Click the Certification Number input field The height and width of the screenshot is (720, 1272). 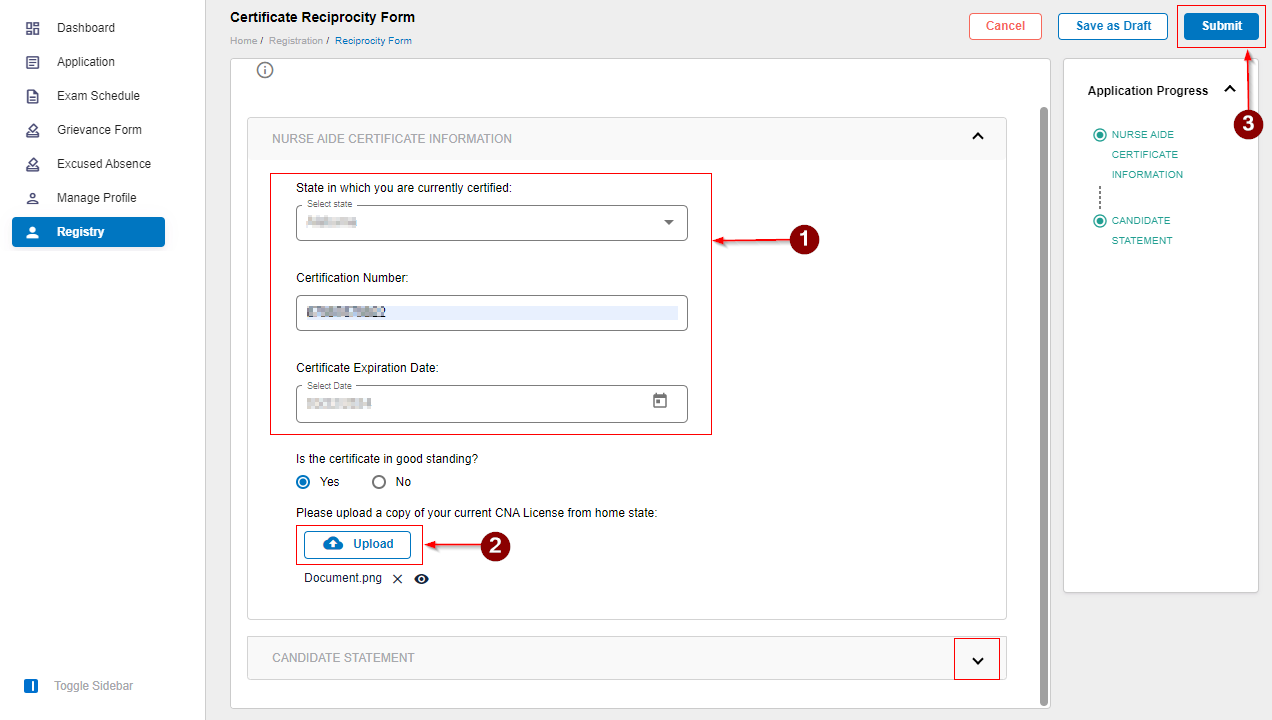point(491,313)
